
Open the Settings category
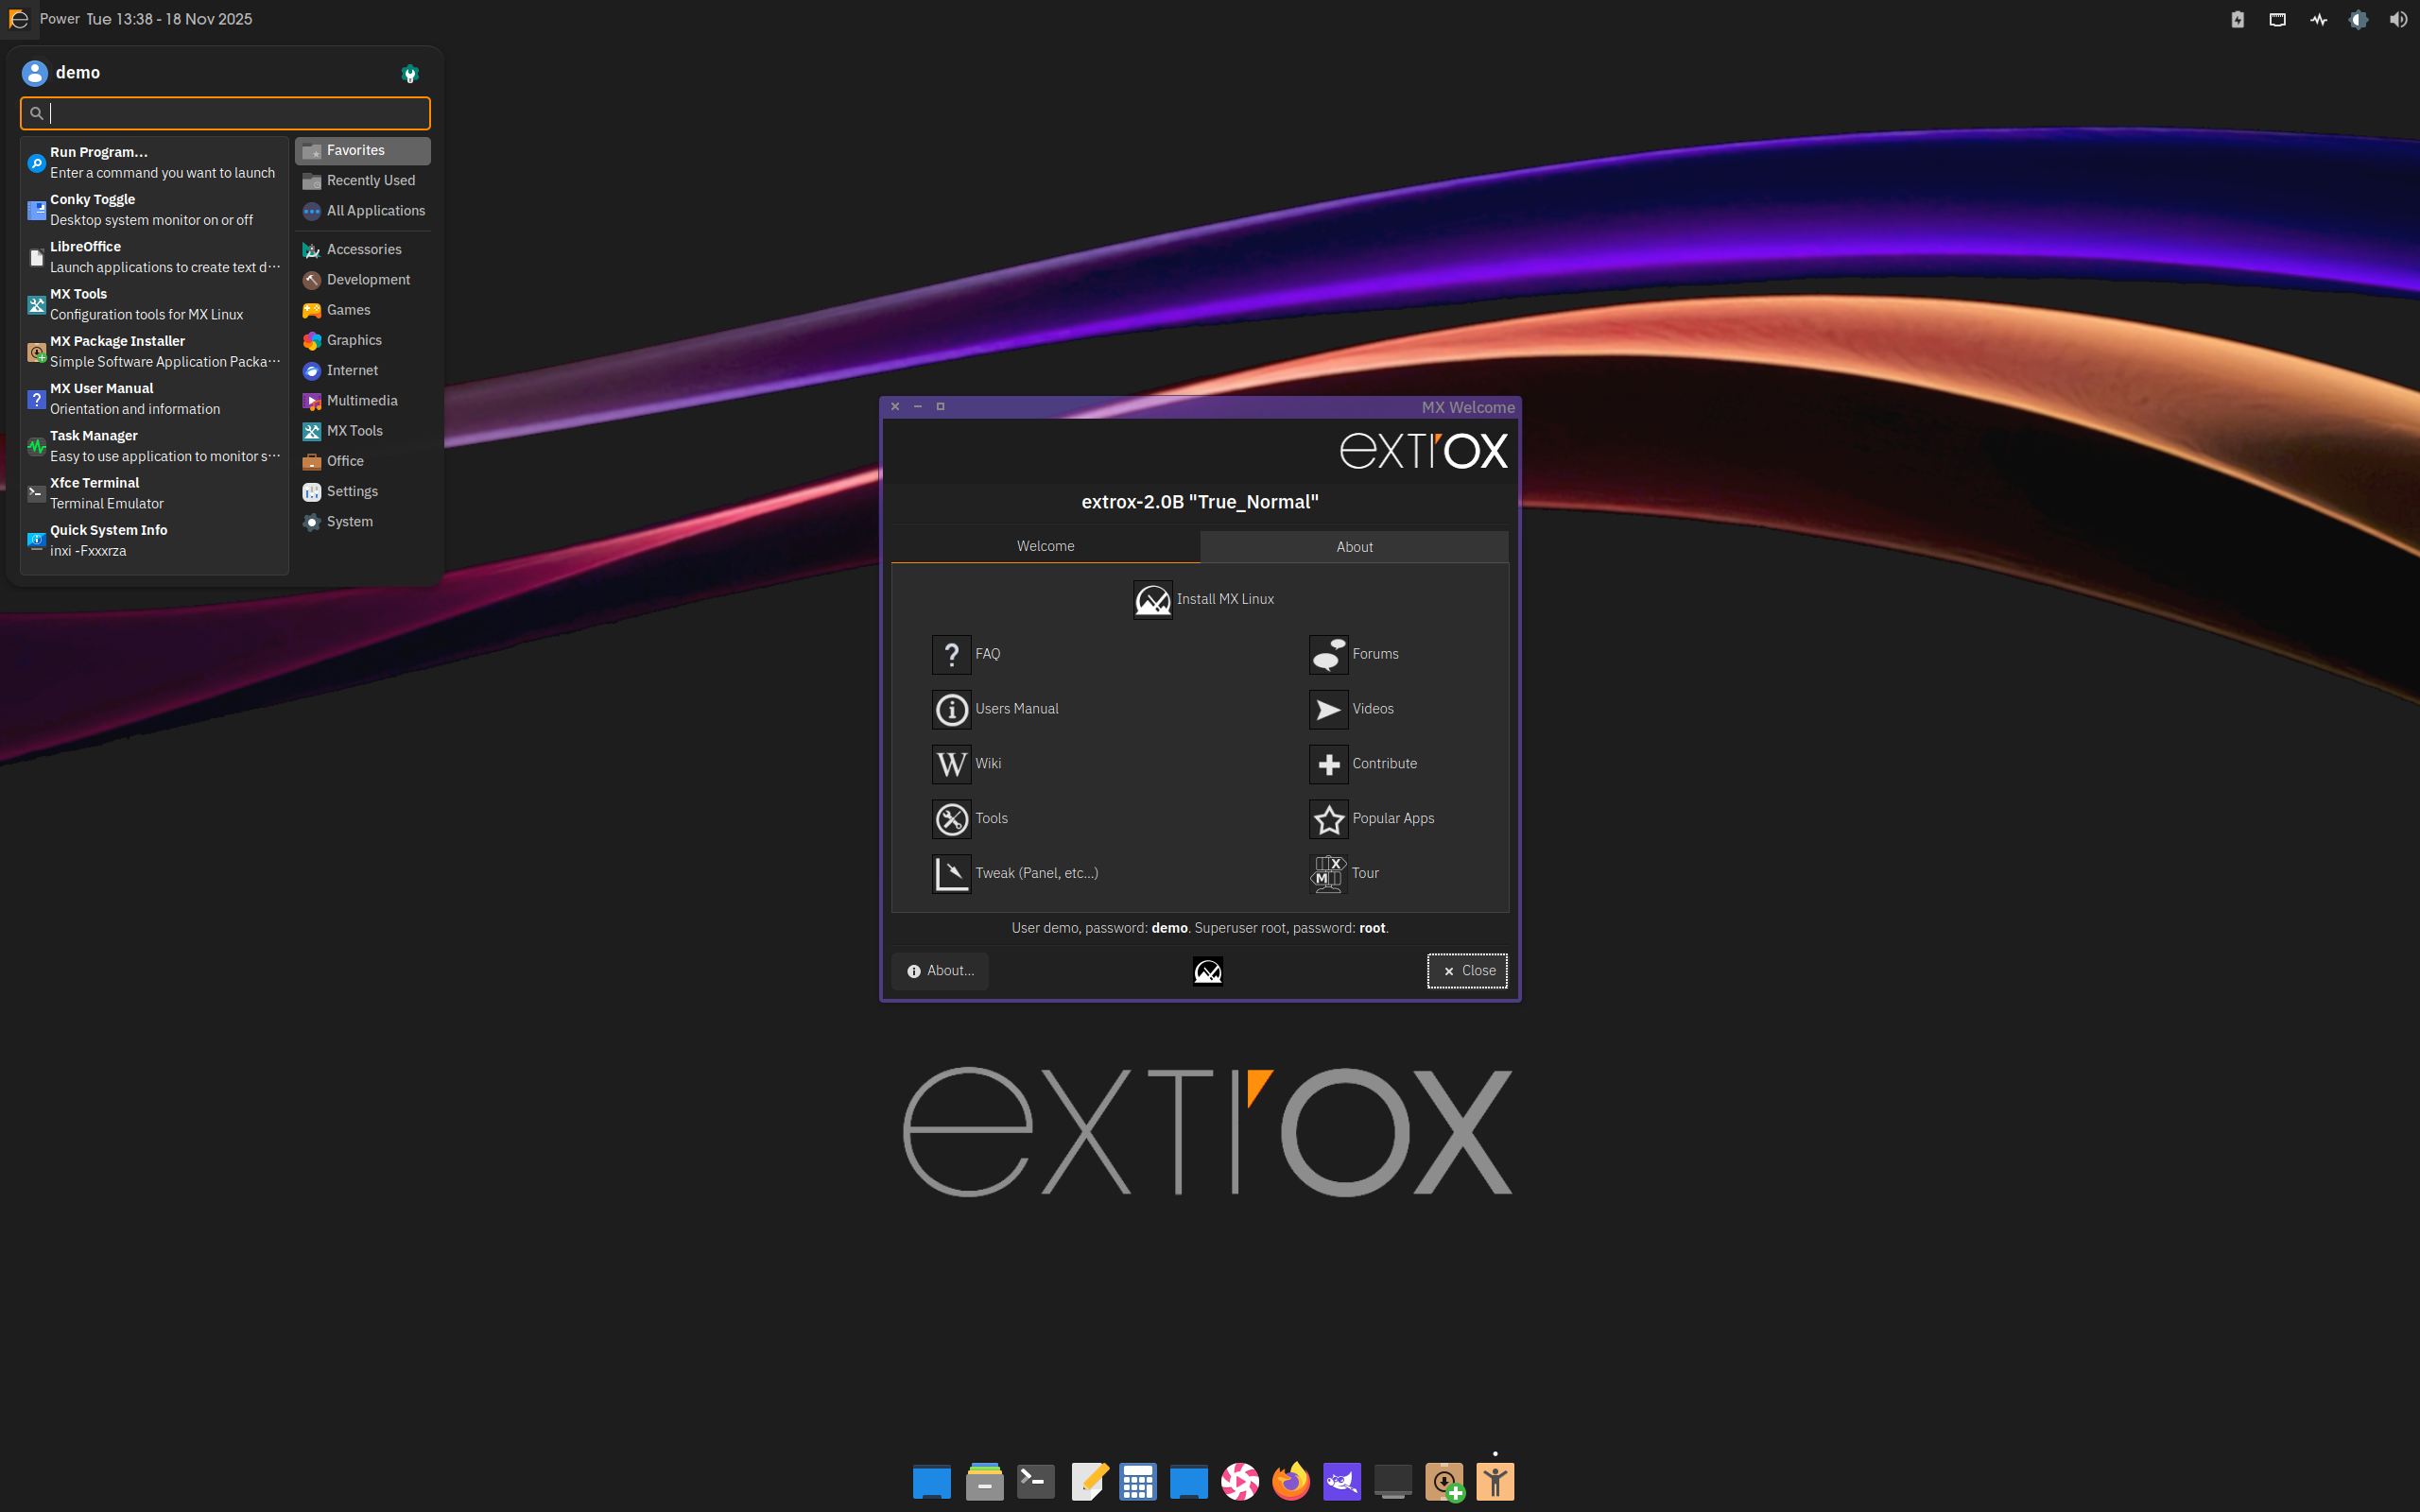tap(362, 491)
